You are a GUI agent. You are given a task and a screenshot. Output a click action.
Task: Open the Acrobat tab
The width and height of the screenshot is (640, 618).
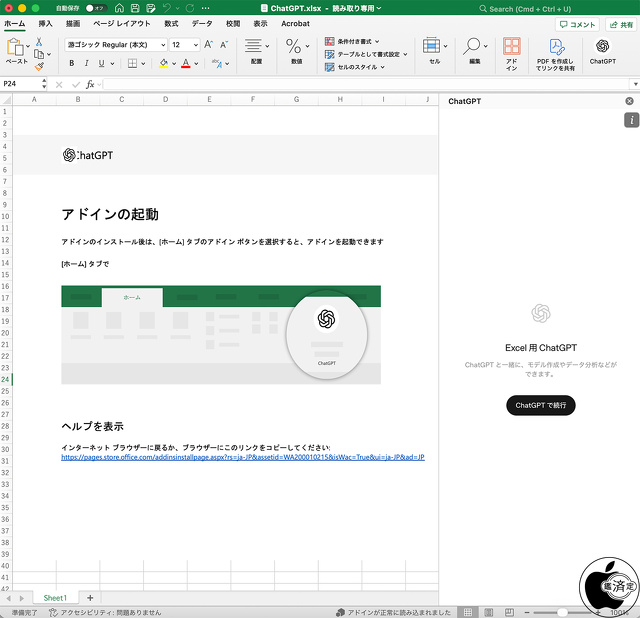pos(295,24)
